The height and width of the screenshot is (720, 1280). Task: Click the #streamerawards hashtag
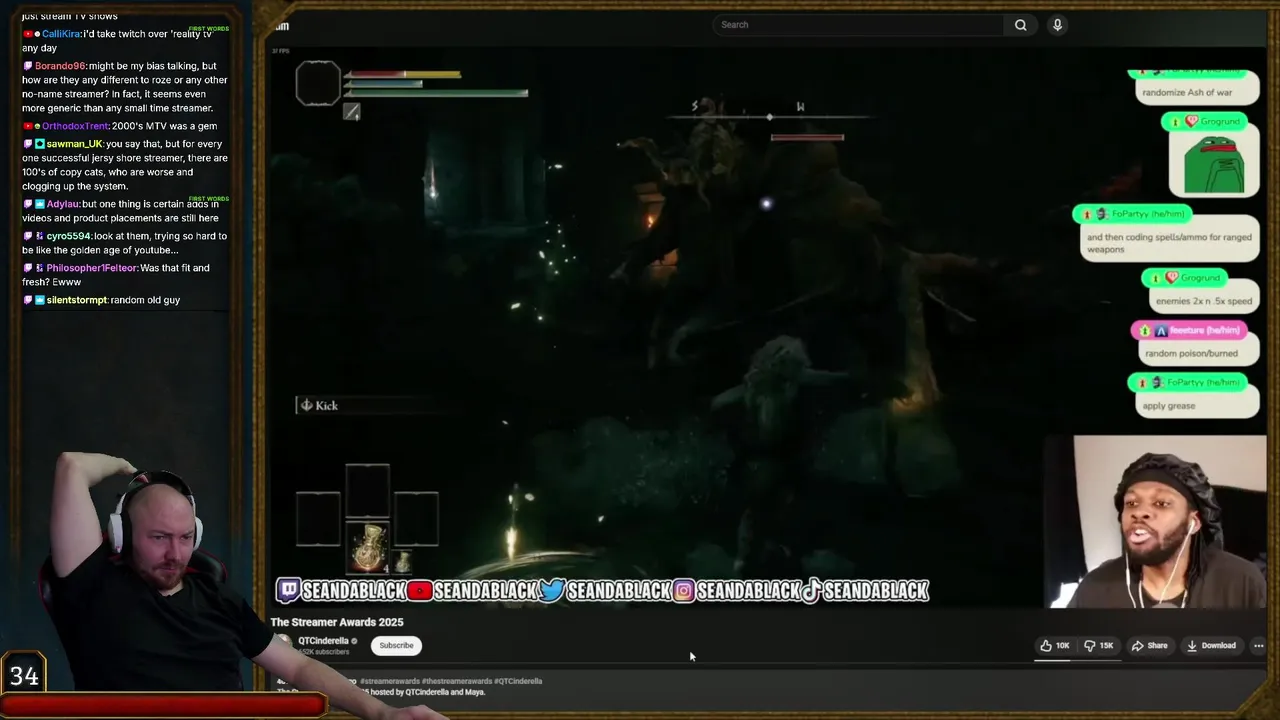tap(390, 682)
